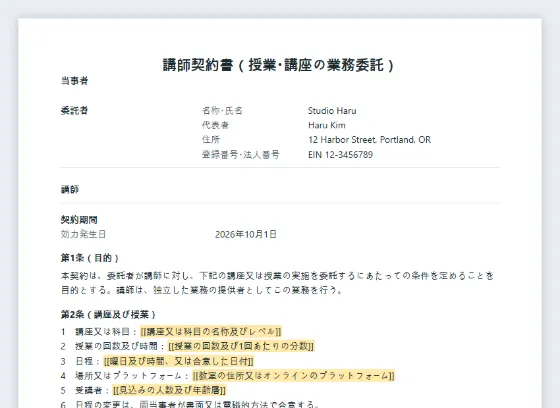Click the 効力発生日 label
This screenshot has width=560, height=408.
[83, 234]
